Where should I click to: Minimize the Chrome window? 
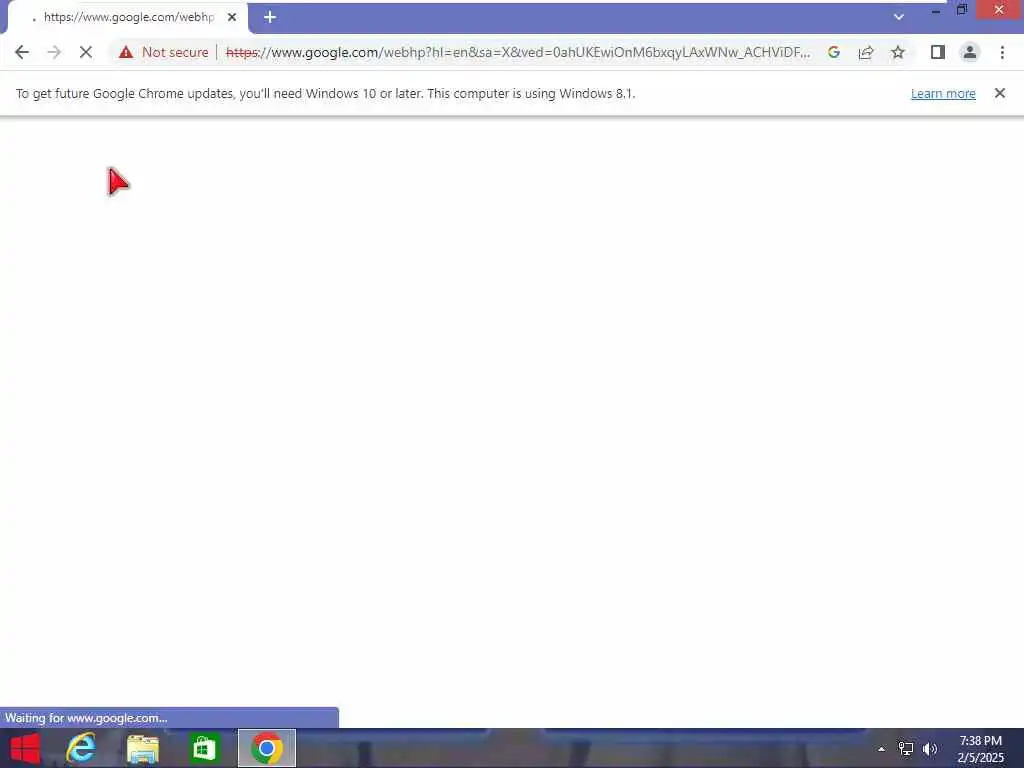point(936,11)
